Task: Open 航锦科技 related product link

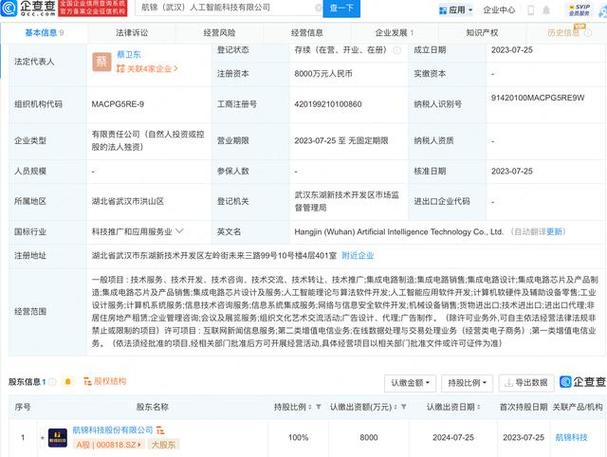Action: coord(571,437)
